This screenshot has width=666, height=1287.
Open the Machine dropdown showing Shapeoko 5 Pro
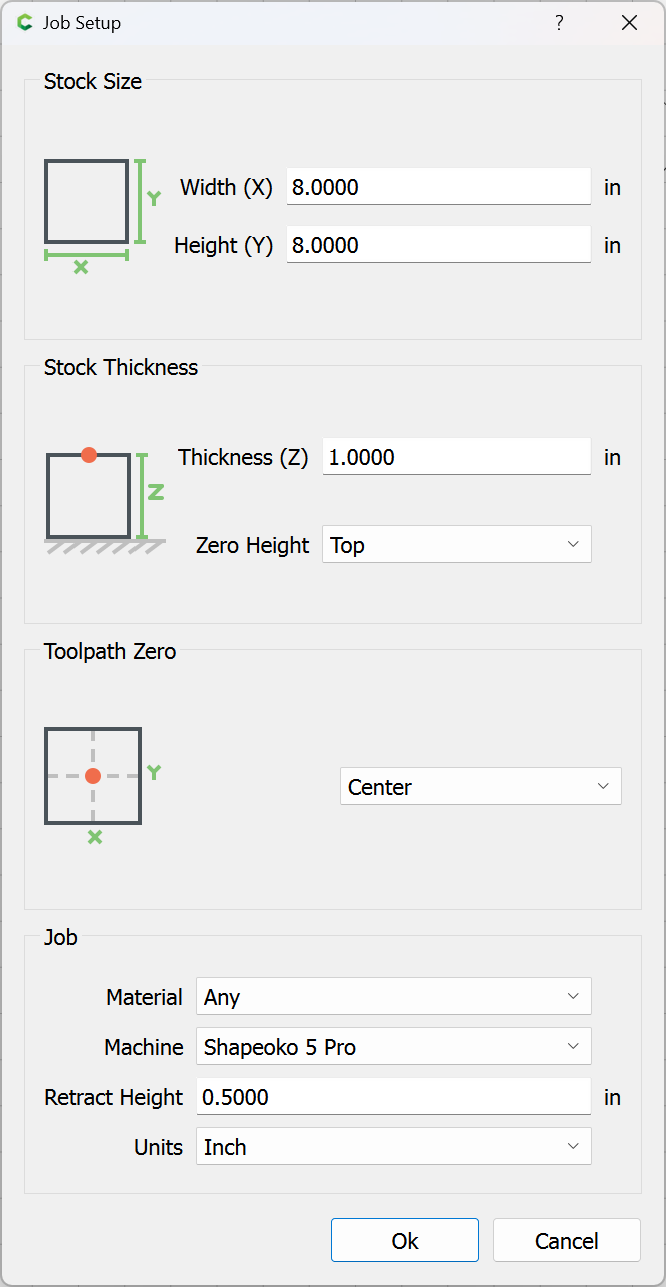click(x=394, y=1047)
